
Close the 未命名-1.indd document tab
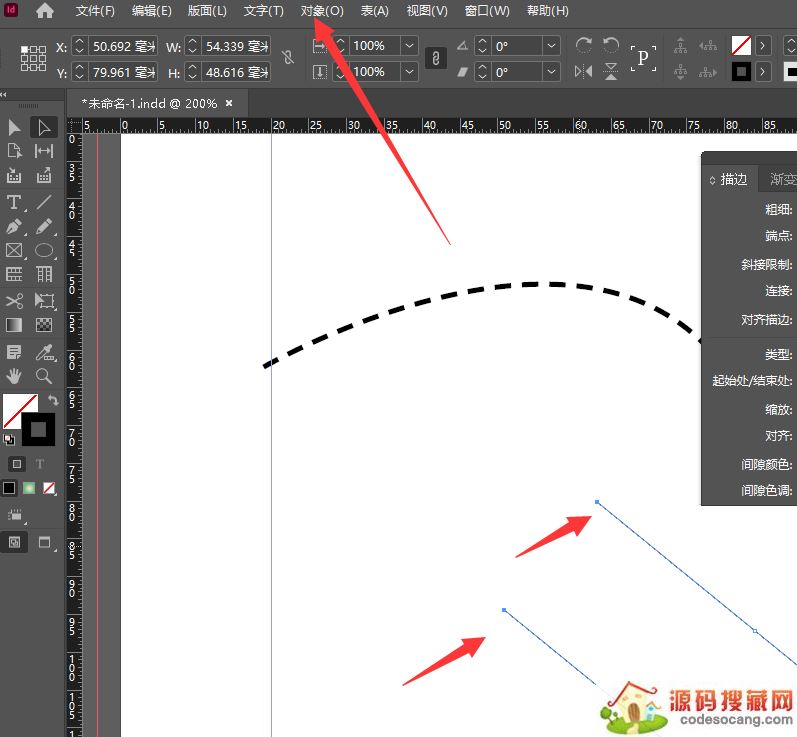tap(229, 103)
